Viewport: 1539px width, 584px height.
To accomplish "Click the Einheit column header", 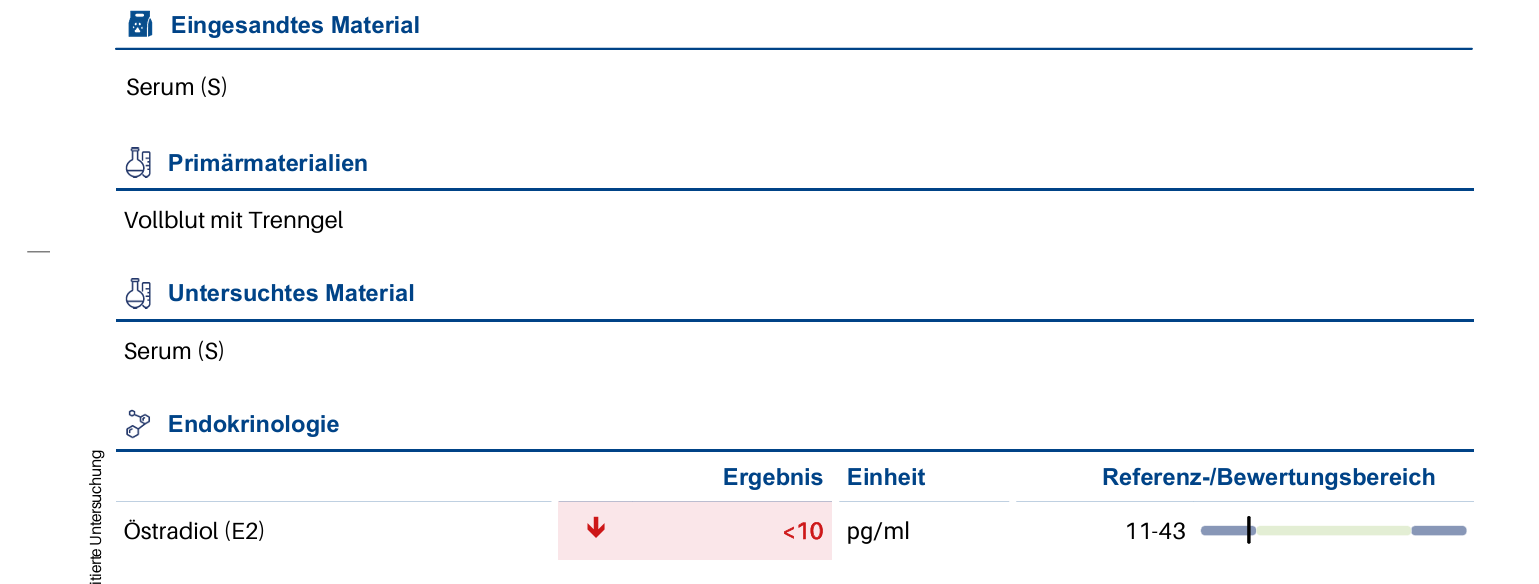I will tap(886, 477).
